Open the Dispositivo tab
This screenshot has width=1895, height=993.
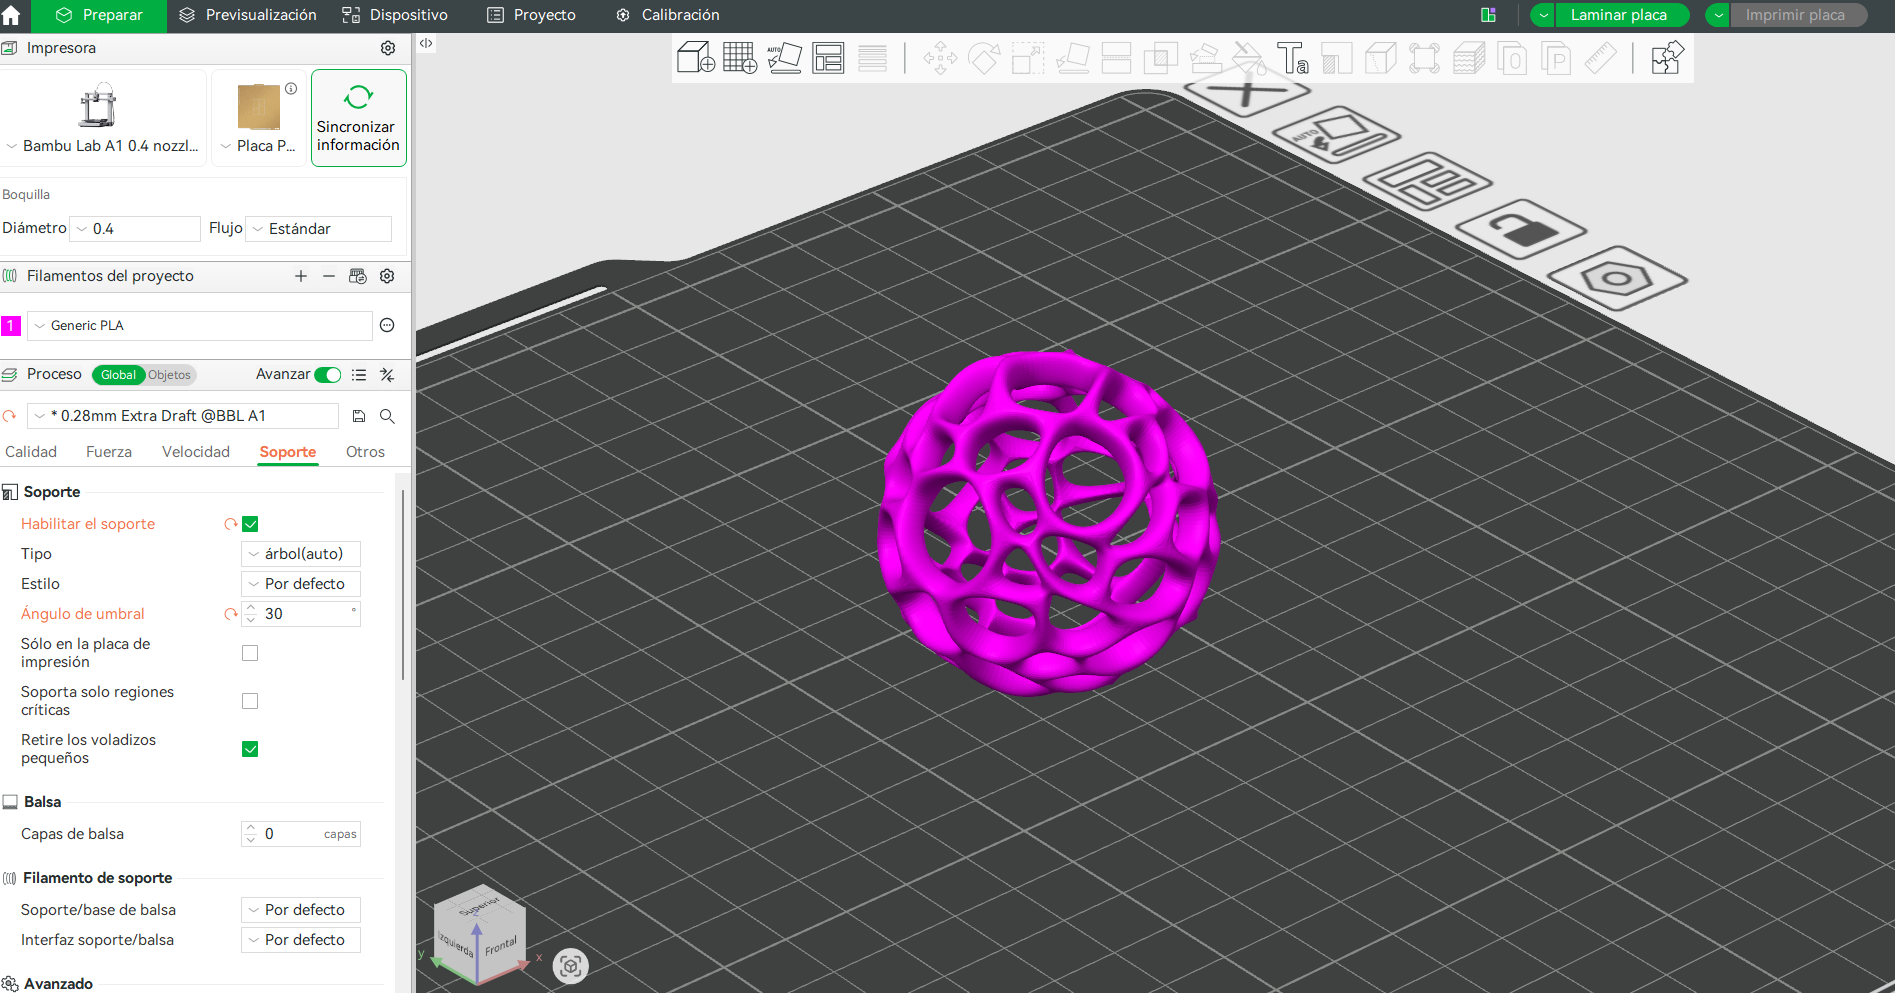[395, 15]
